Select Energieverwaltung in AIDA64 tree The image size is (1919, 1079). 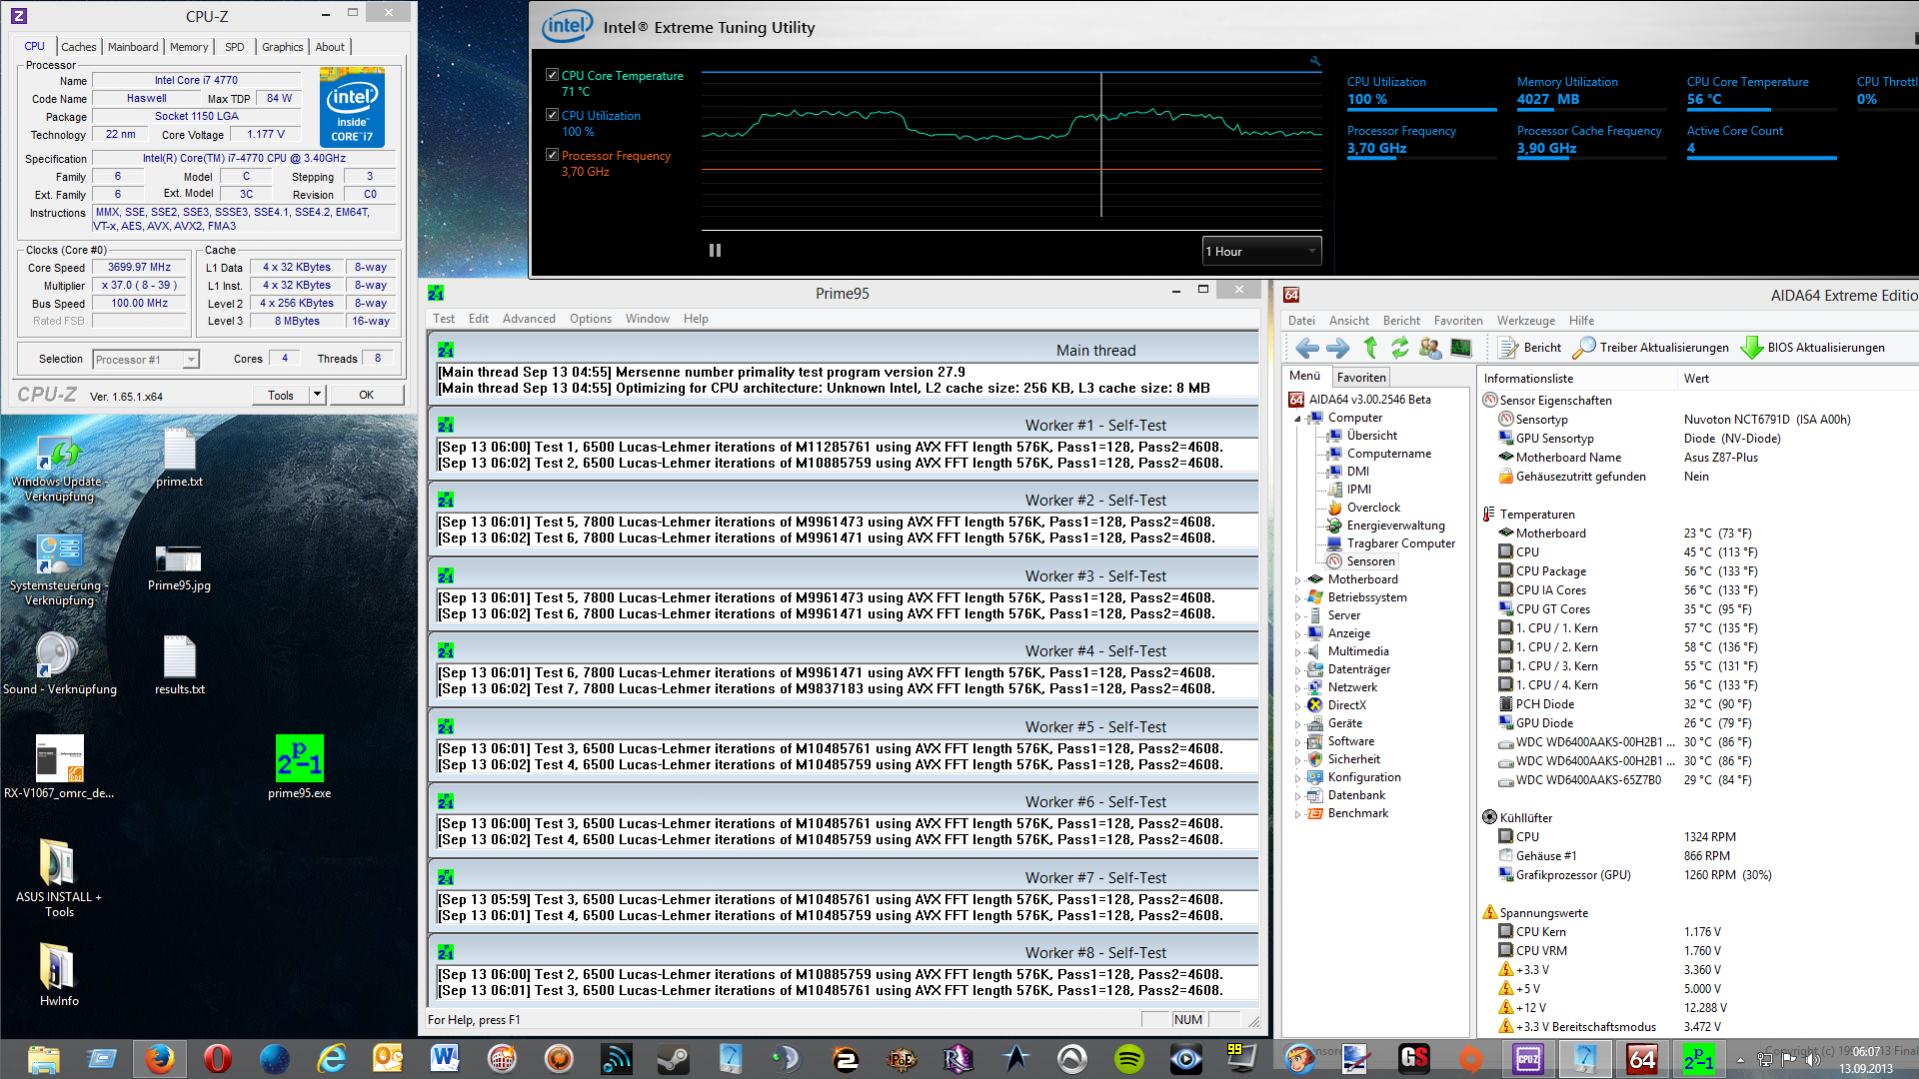1396,526
